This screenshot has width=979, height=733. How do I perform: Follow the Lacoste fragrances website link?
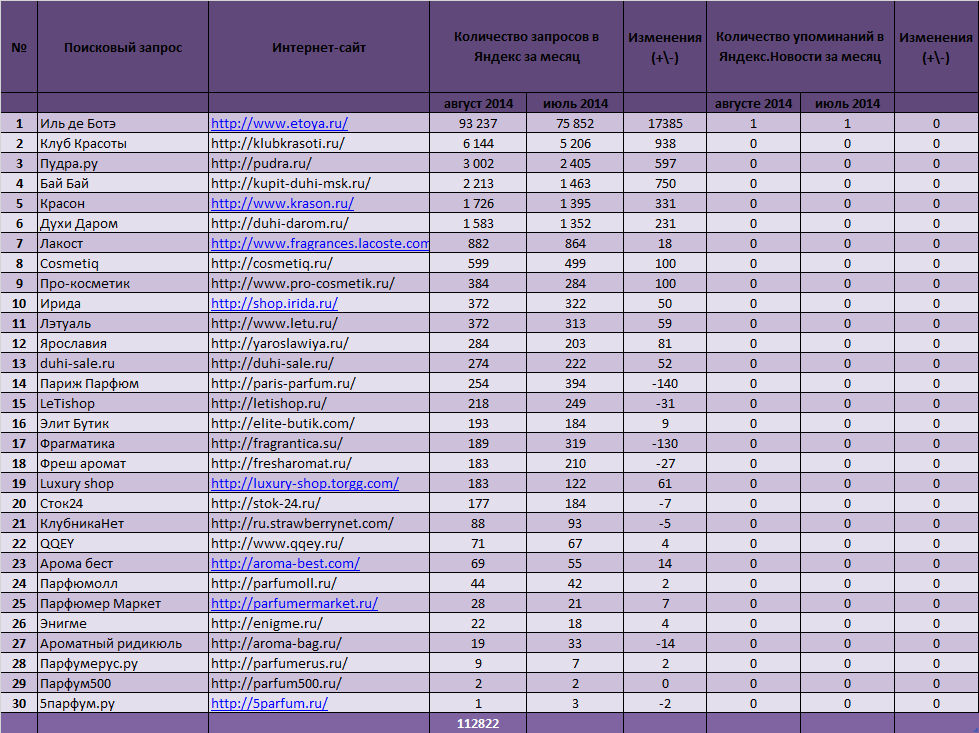[x=320, y=244]
